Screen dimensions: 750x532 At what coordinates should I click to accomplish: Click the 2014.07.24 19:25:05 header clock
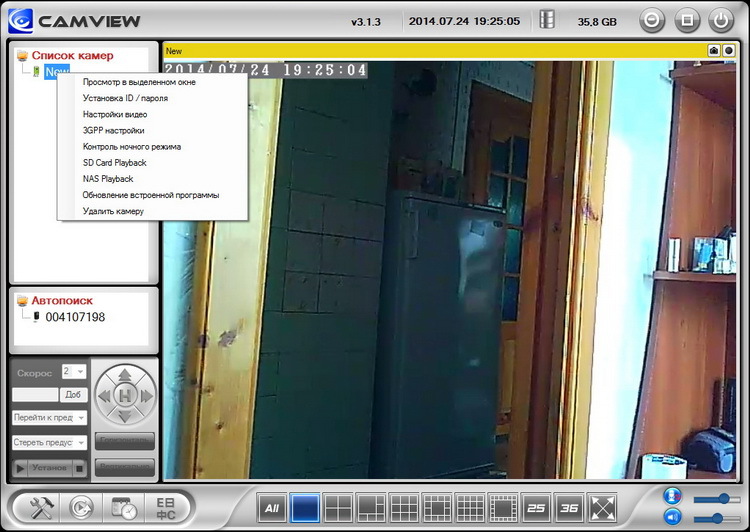click(464, 21)
